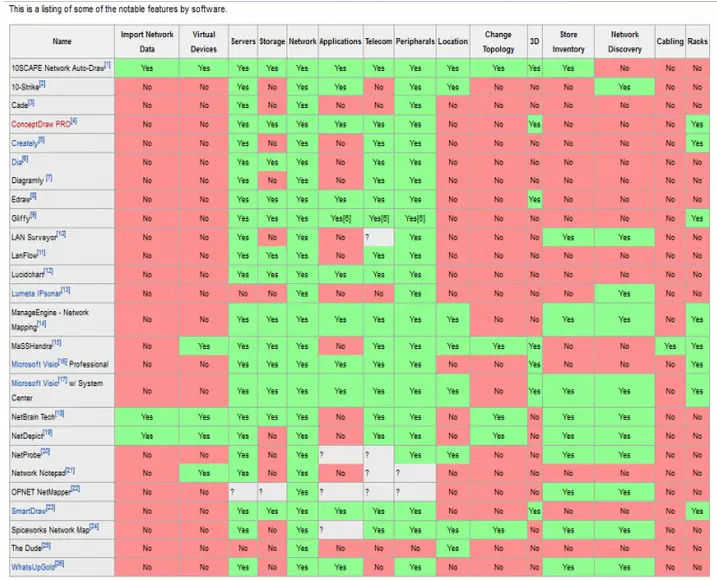This screenshot has height=580, width=717.
Task: Click the Gliffy row name
Action: point(21,219)
